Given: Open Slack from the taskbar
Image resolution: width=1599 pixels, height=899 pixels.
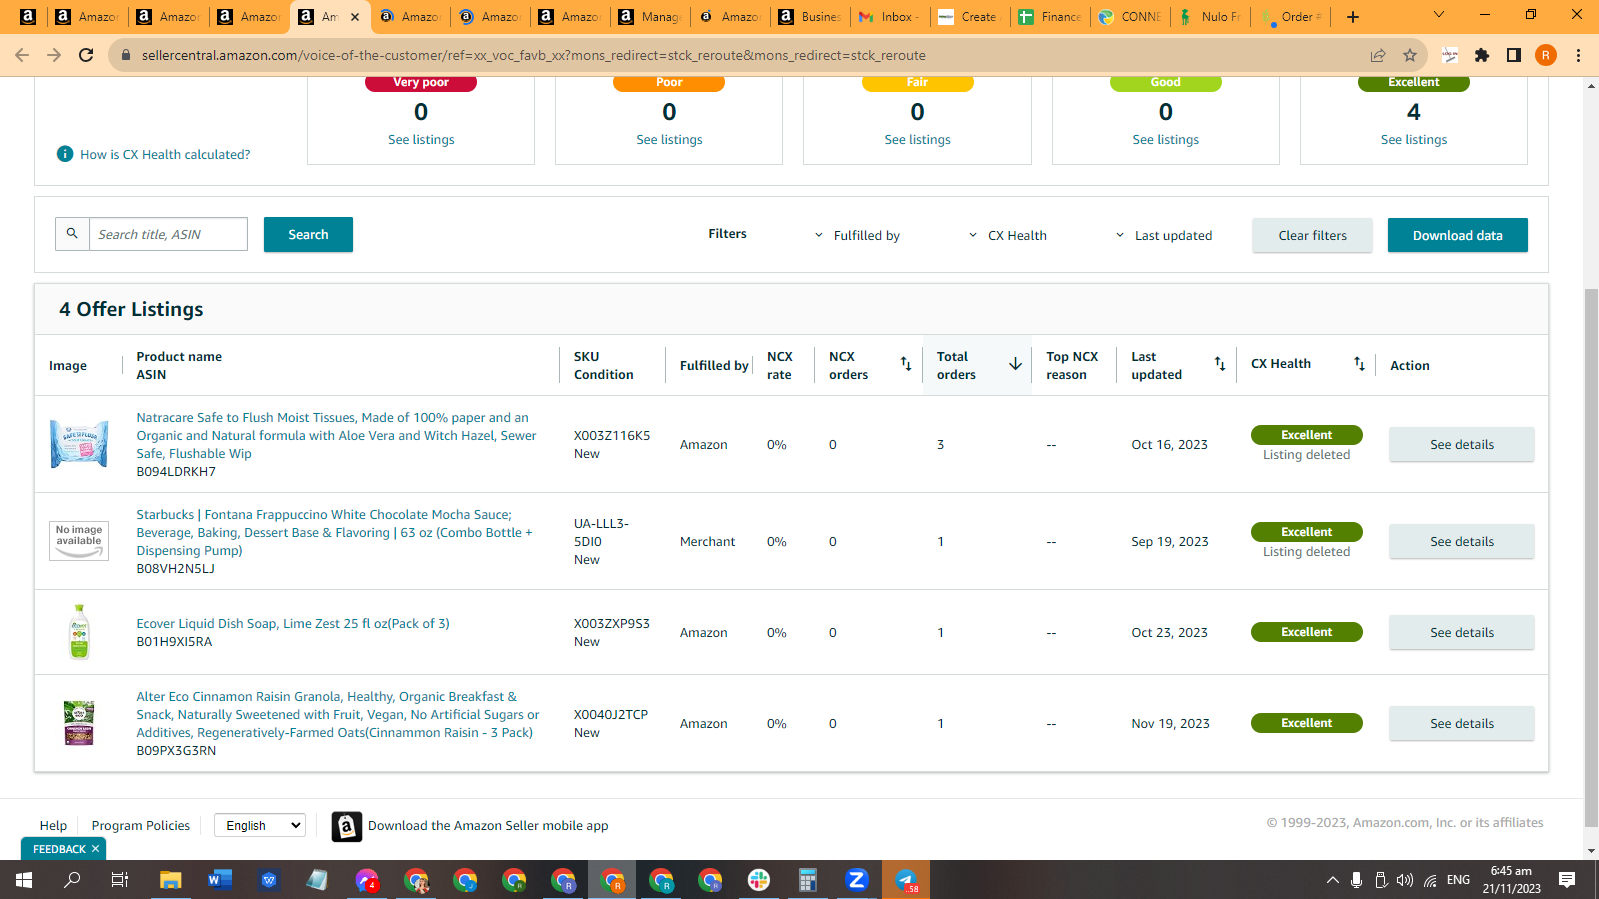Looking at the screenshot, I should click(759, 880).
